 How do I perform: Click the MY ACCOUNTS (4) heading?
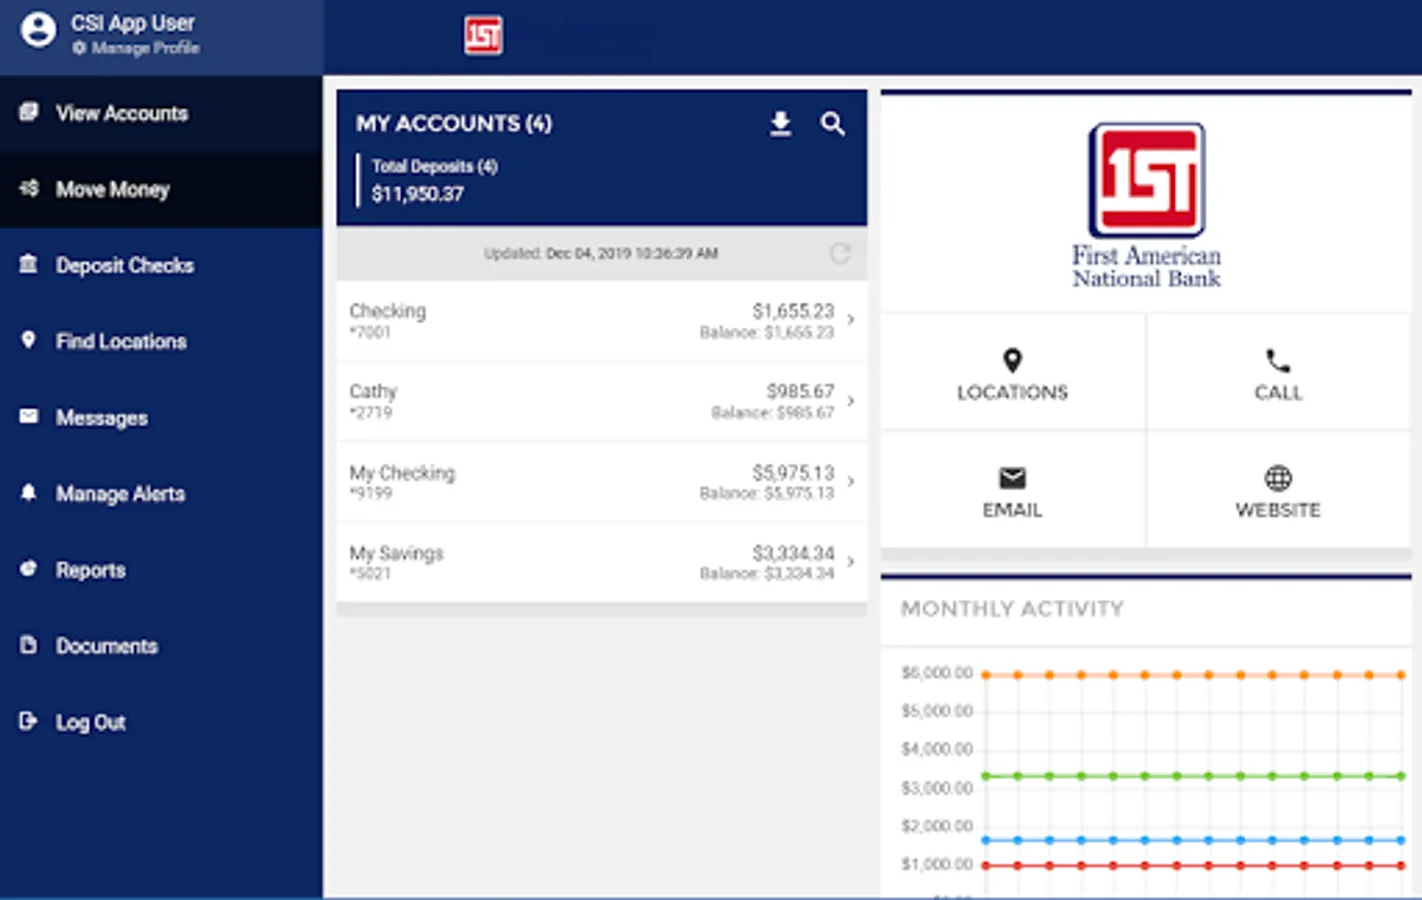(454, 124)
